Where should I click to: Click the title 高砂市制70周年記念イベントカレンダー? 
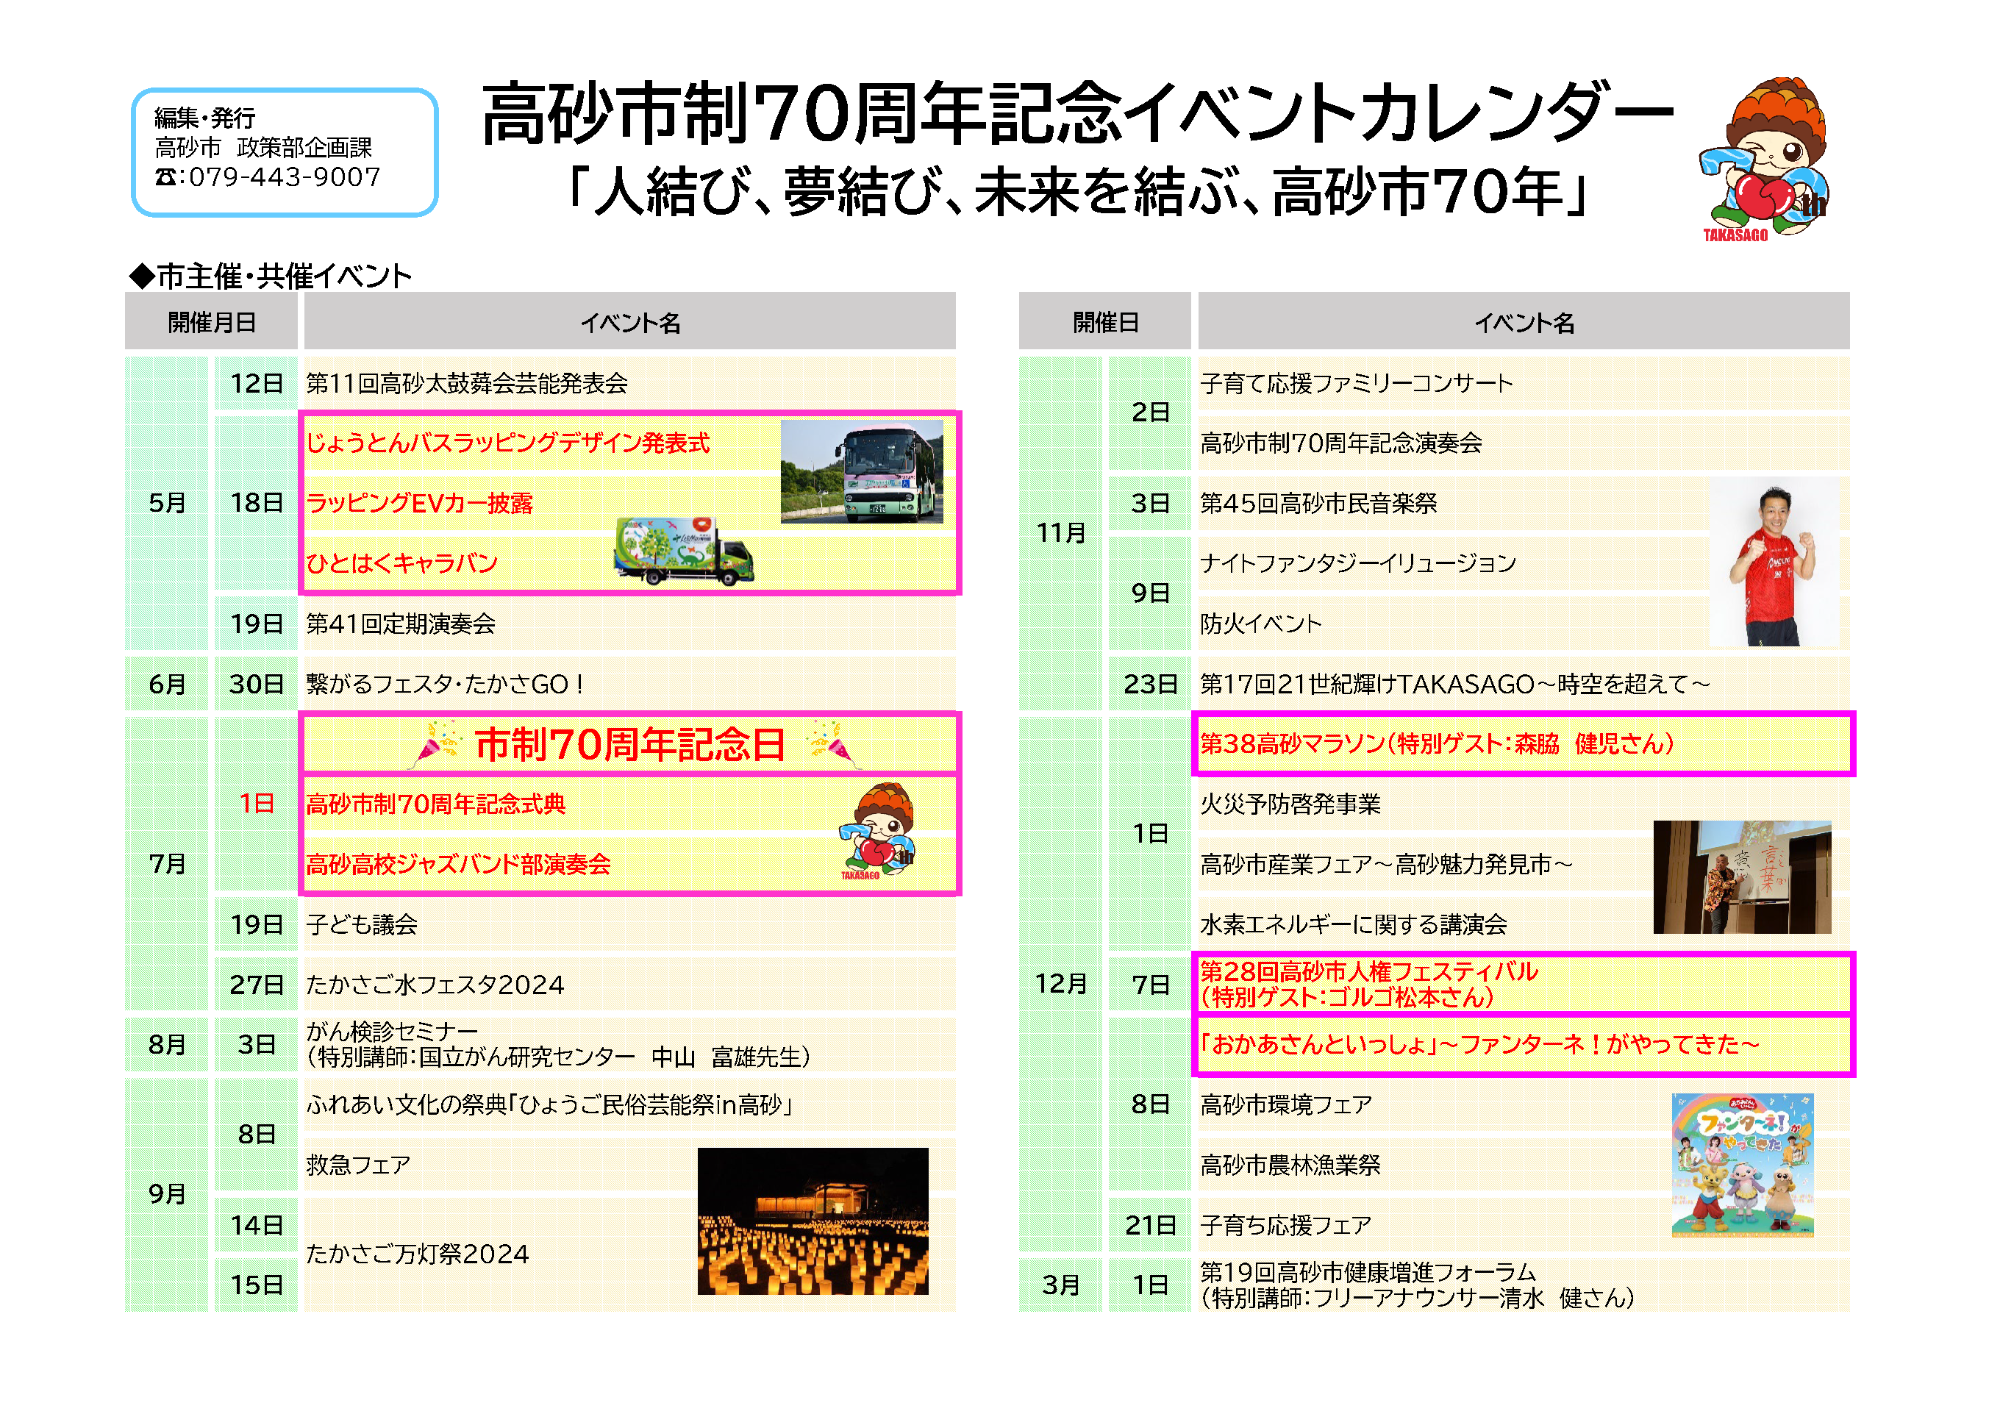(1077, 113)
